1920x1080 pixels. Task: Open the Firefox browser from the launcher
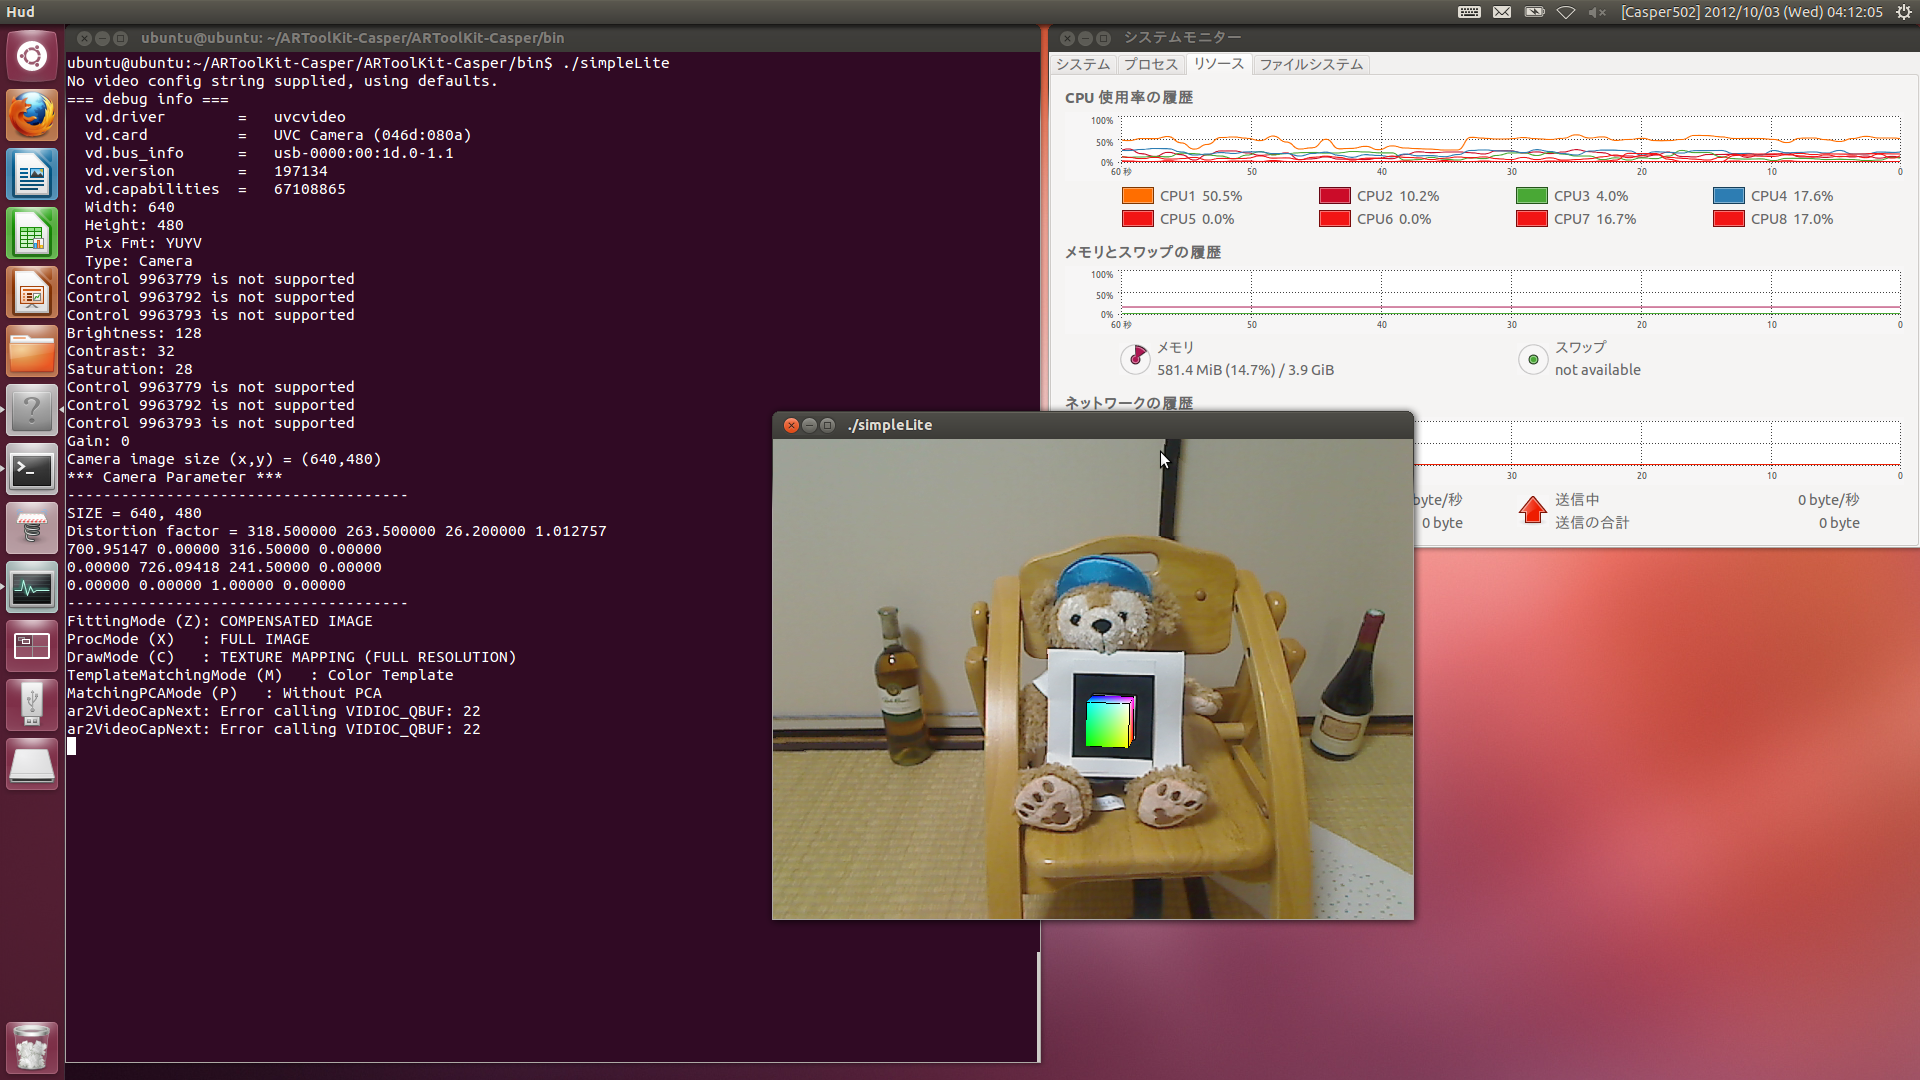(x=32, y=115)
